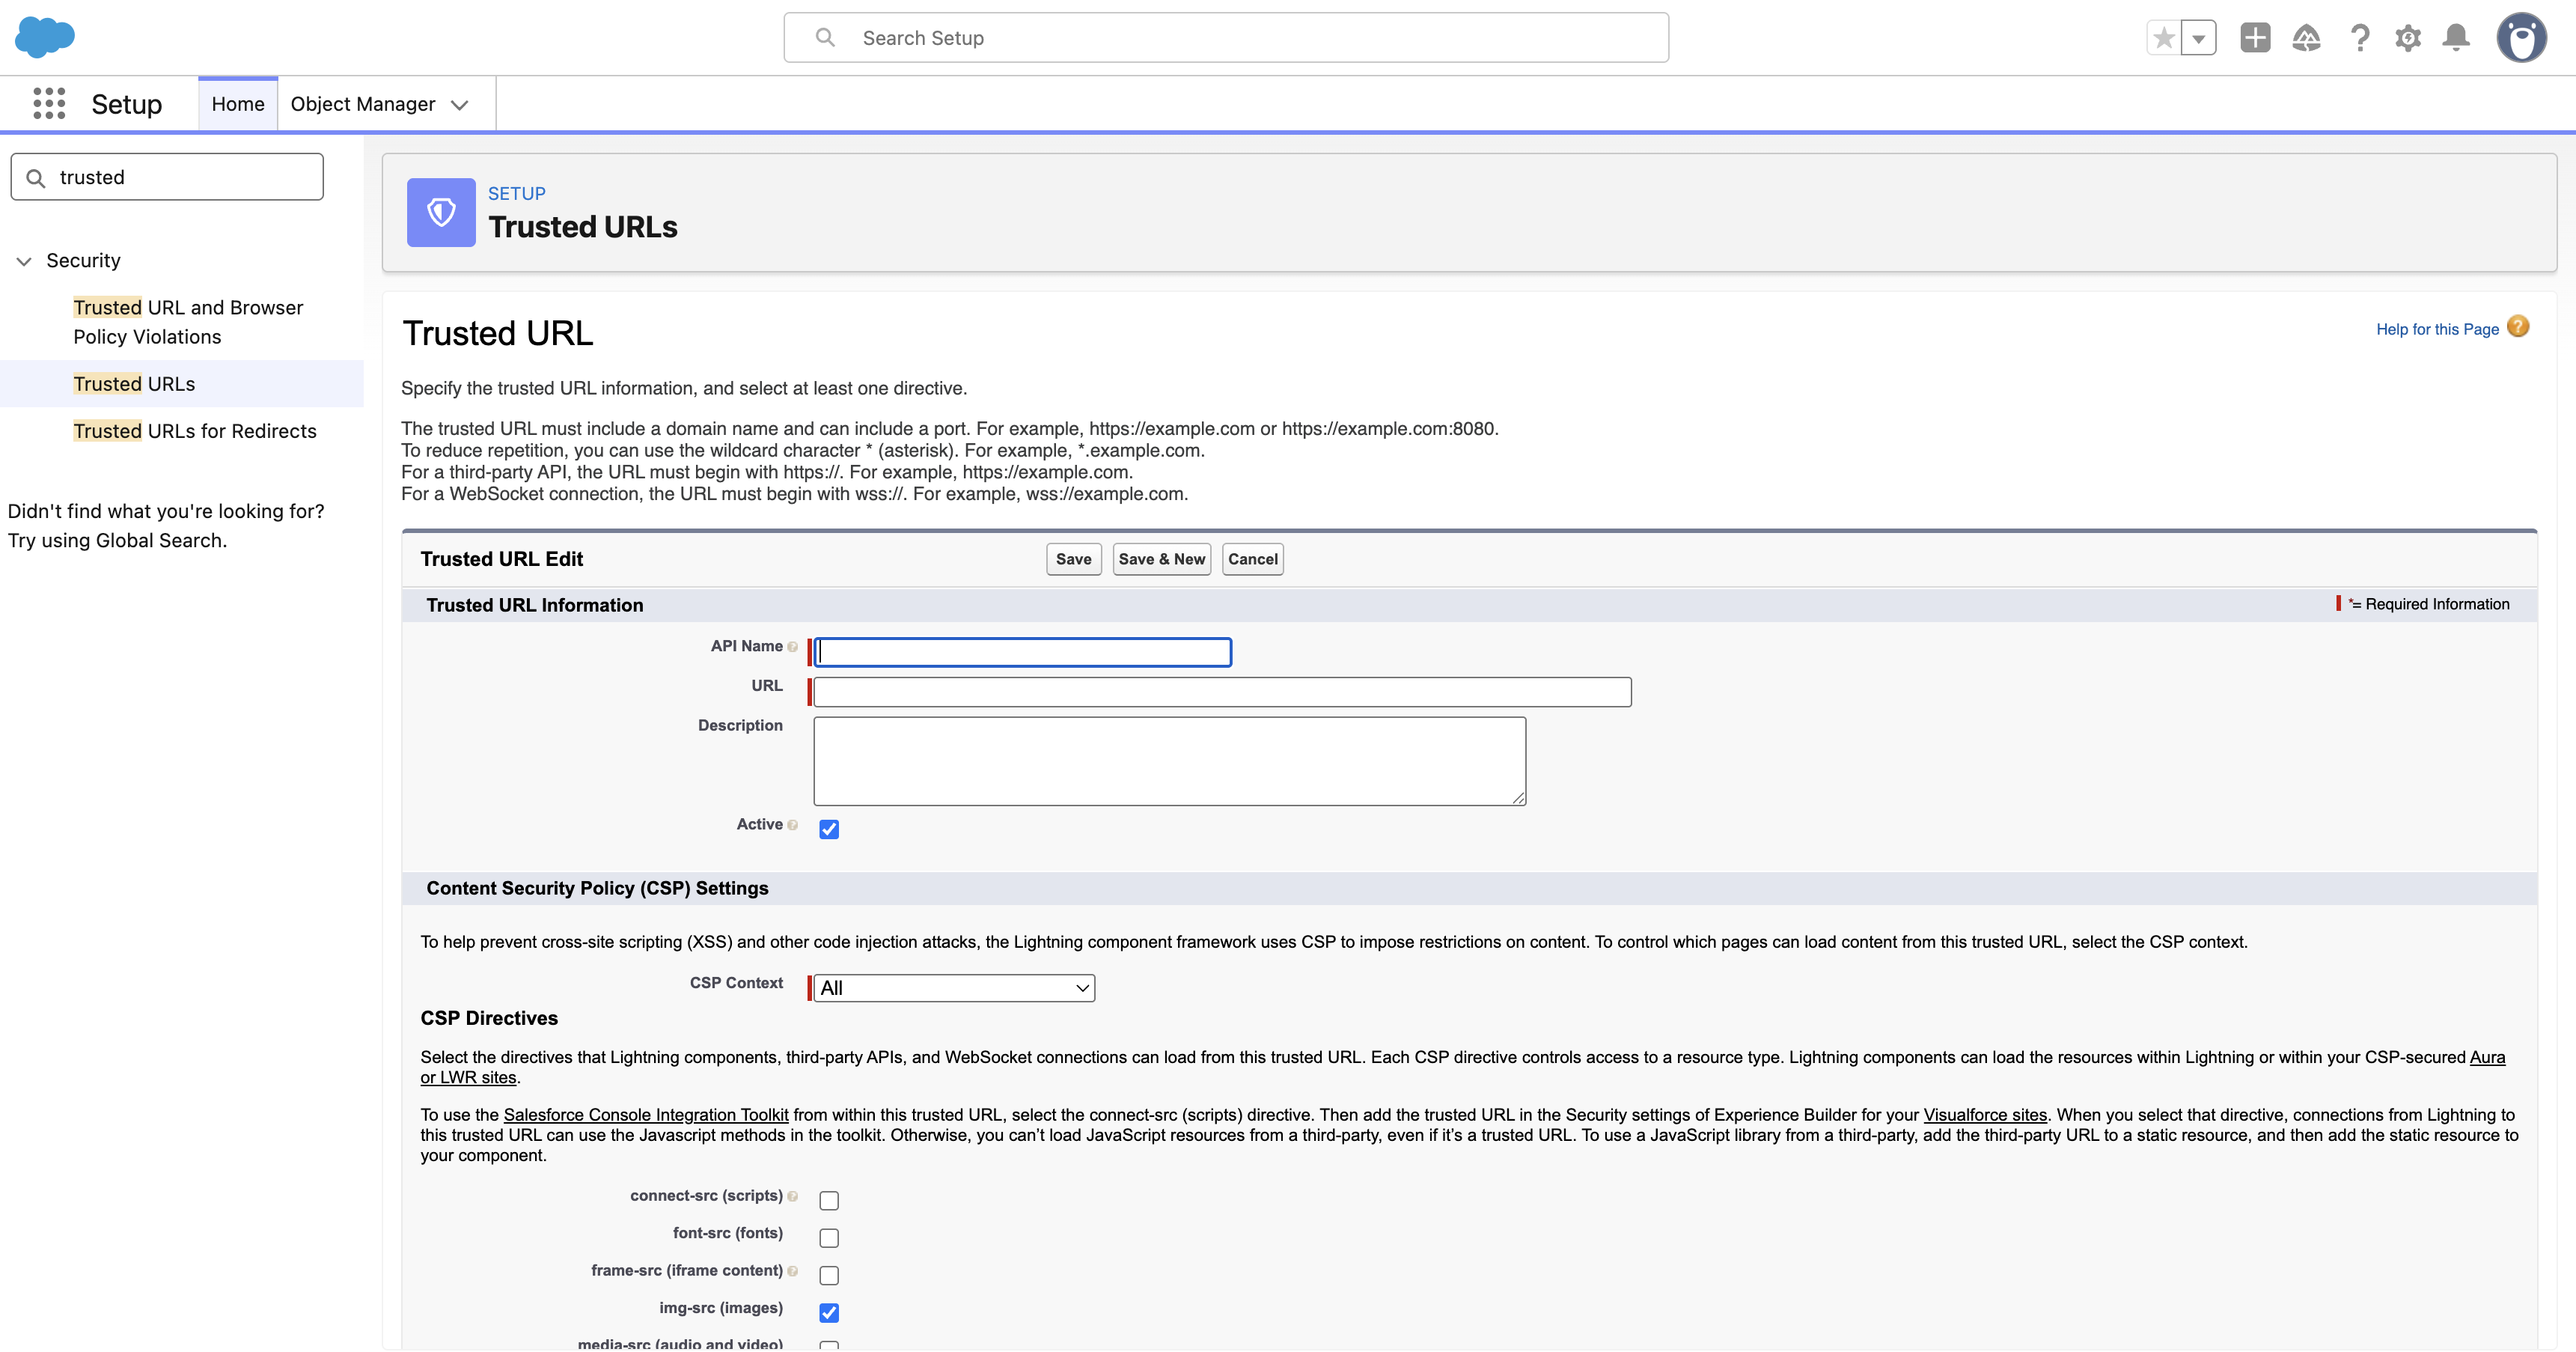
Task: Open Salesforce Console Integration Toolkit link
Action: point(646,1115)
